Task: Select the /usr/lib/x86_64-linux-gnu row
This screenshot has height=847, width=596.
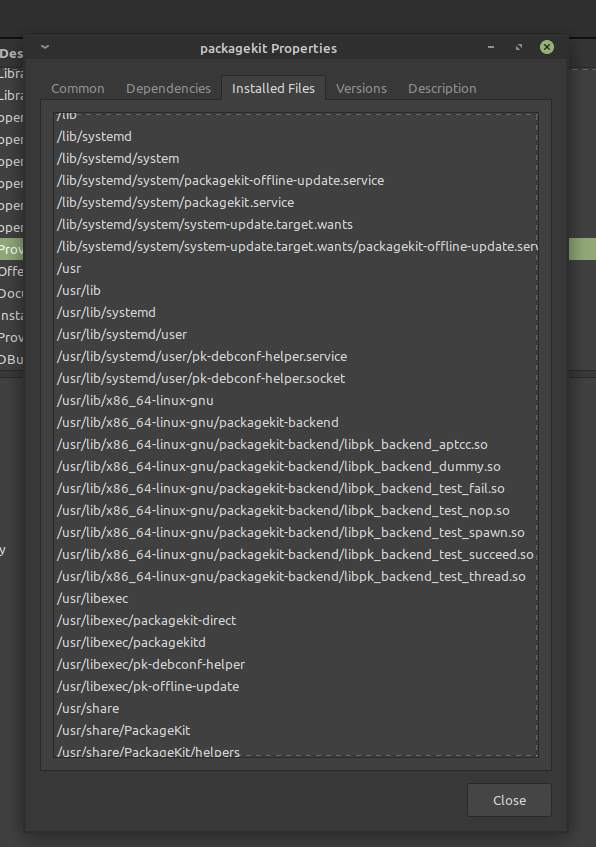Action: 296,401
